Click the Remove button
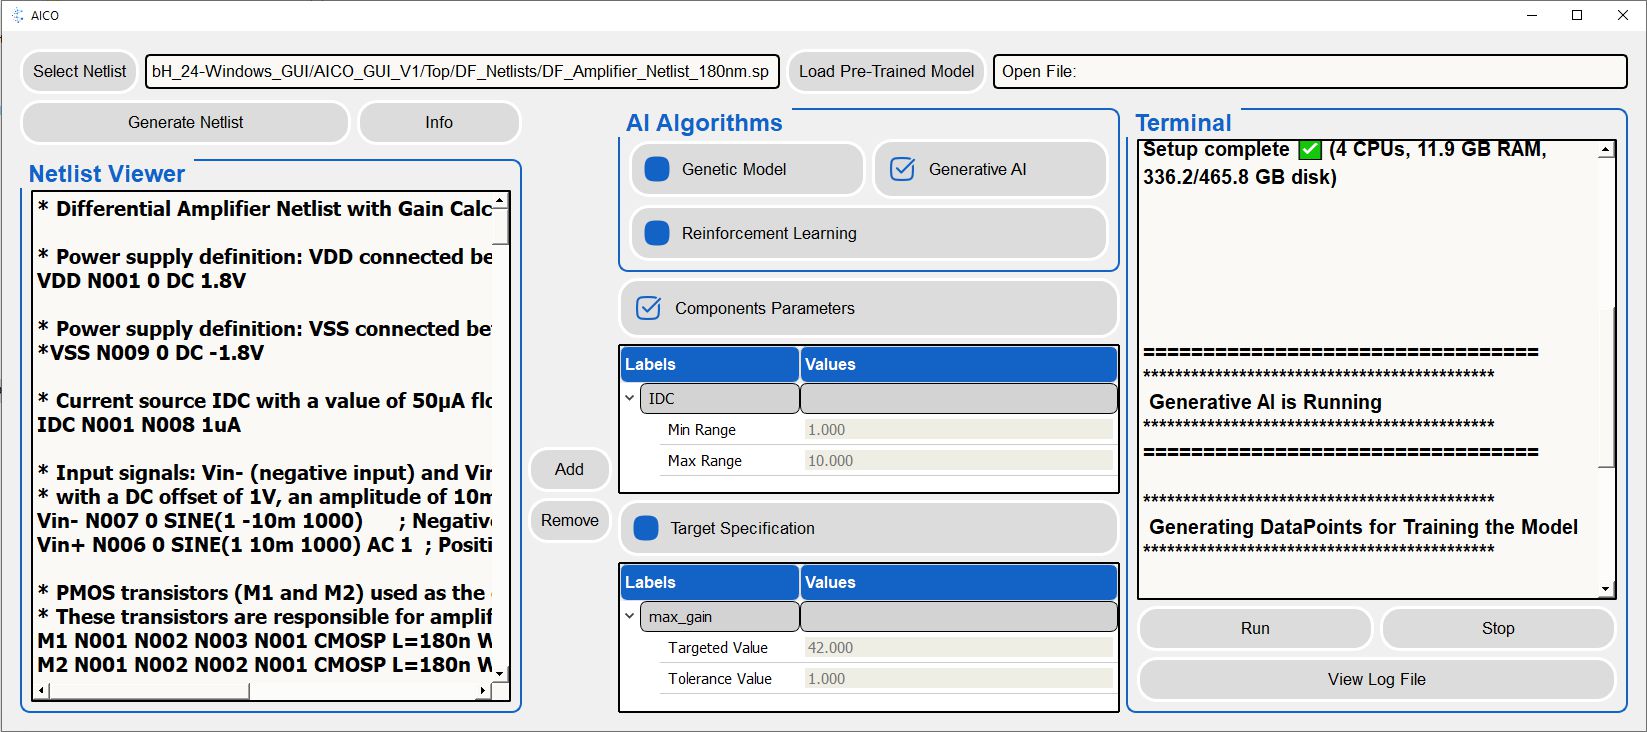The width and height of the screenshot is (1647, 732). coord(569,520)
